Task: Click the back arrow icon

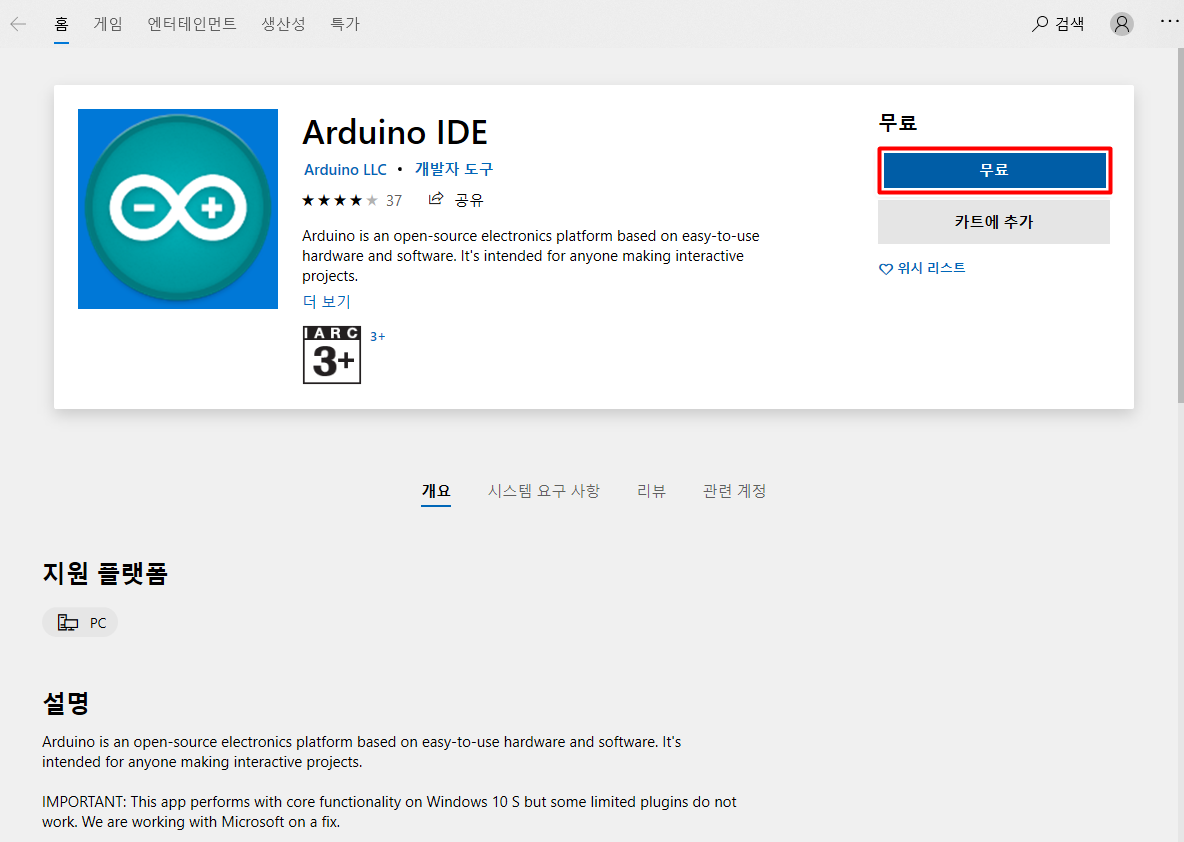Action: tap(18, 24)
